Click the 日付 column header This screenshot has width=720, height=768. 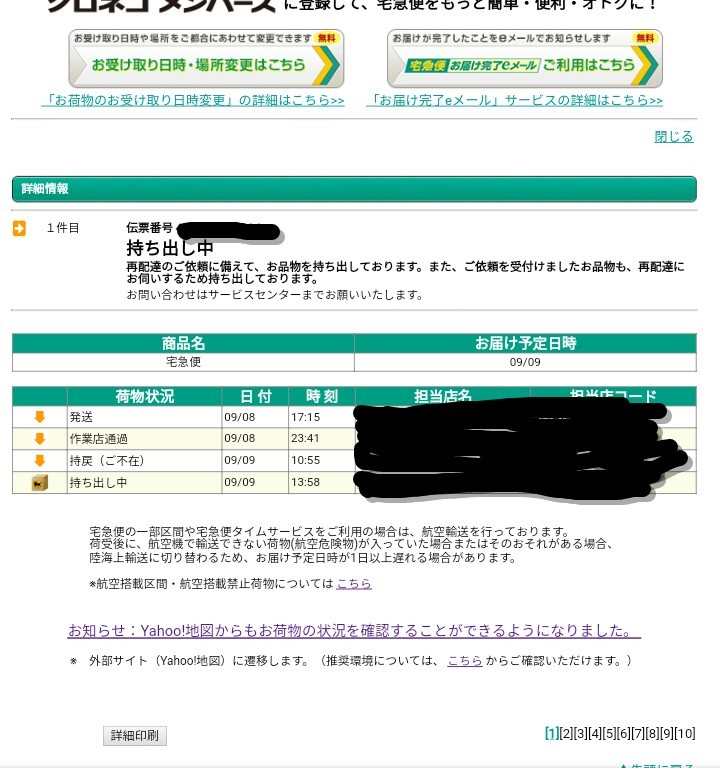(255, 396)
